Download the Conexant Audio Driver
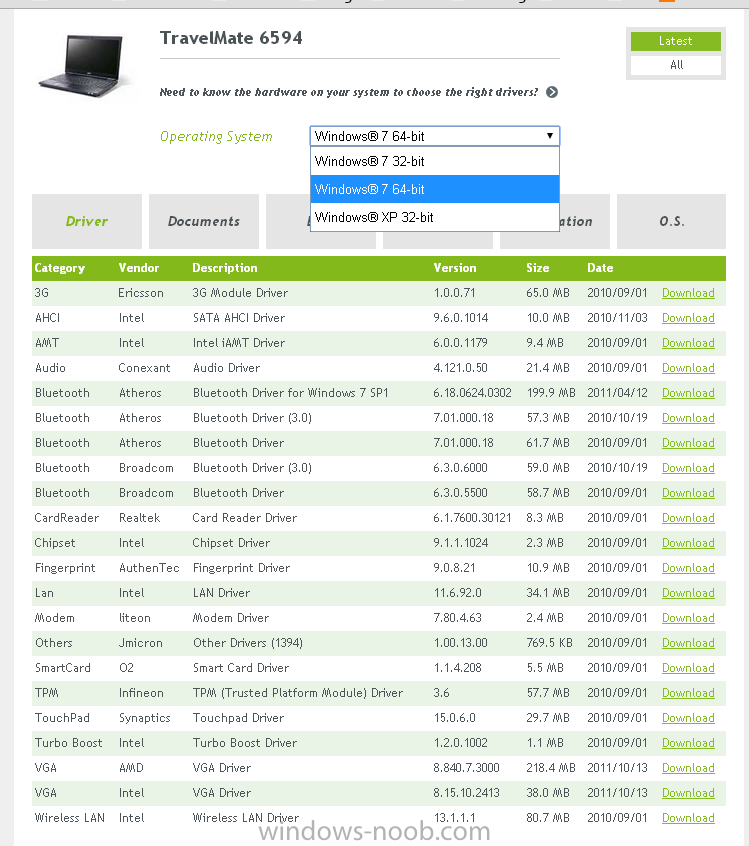 [688, 368]
